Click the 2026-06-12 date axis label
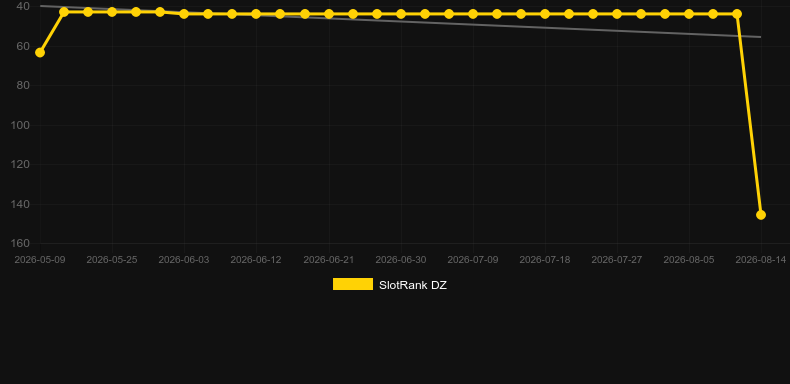Screen dimensions: 790x384 click(x=256, y=260)
